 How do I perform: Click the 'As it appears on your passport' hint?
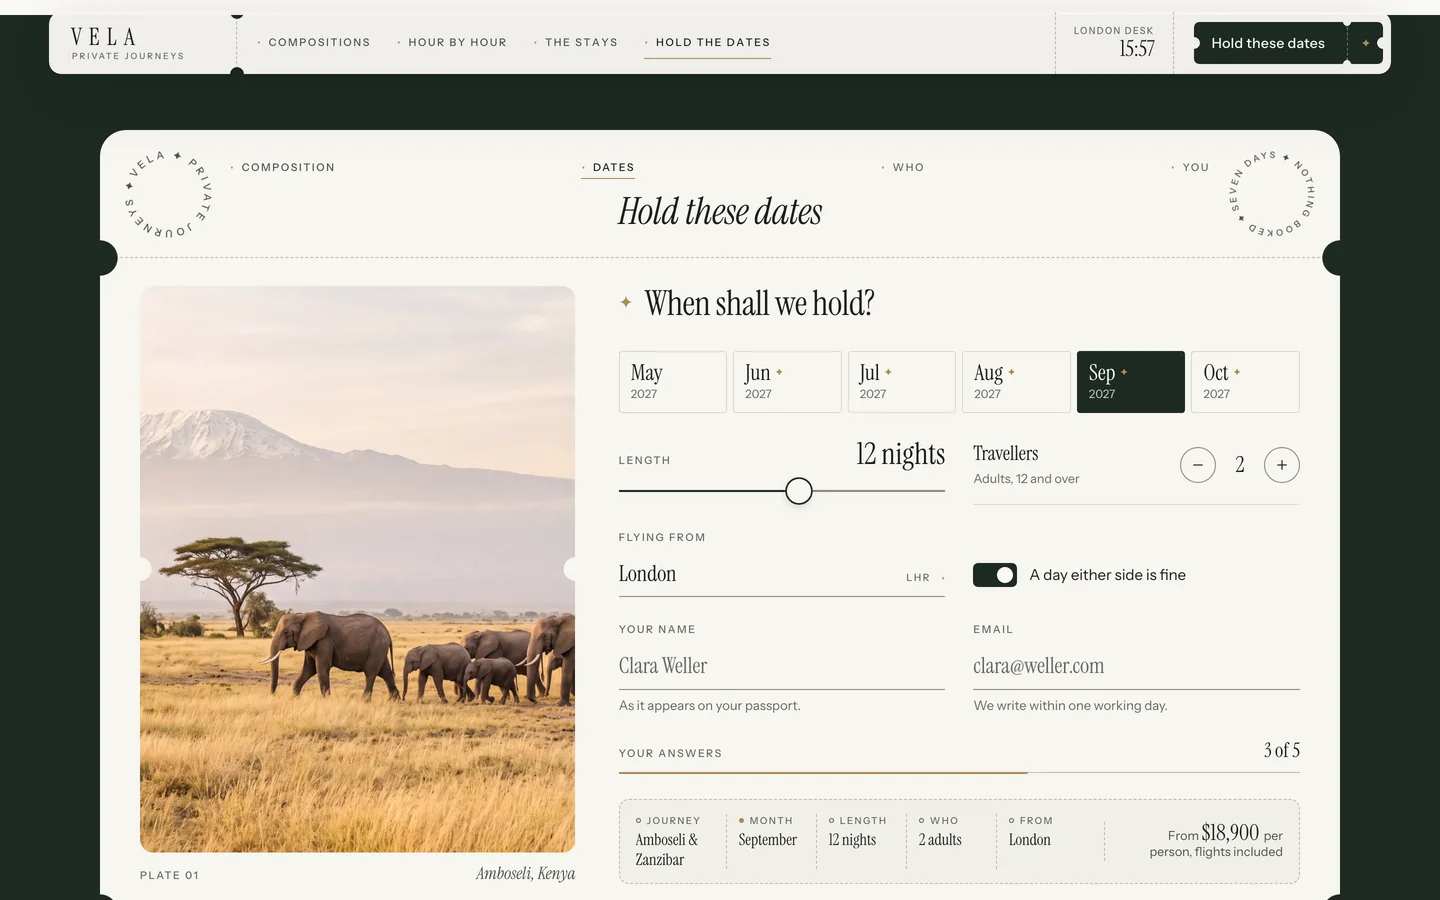coord(710,706)
